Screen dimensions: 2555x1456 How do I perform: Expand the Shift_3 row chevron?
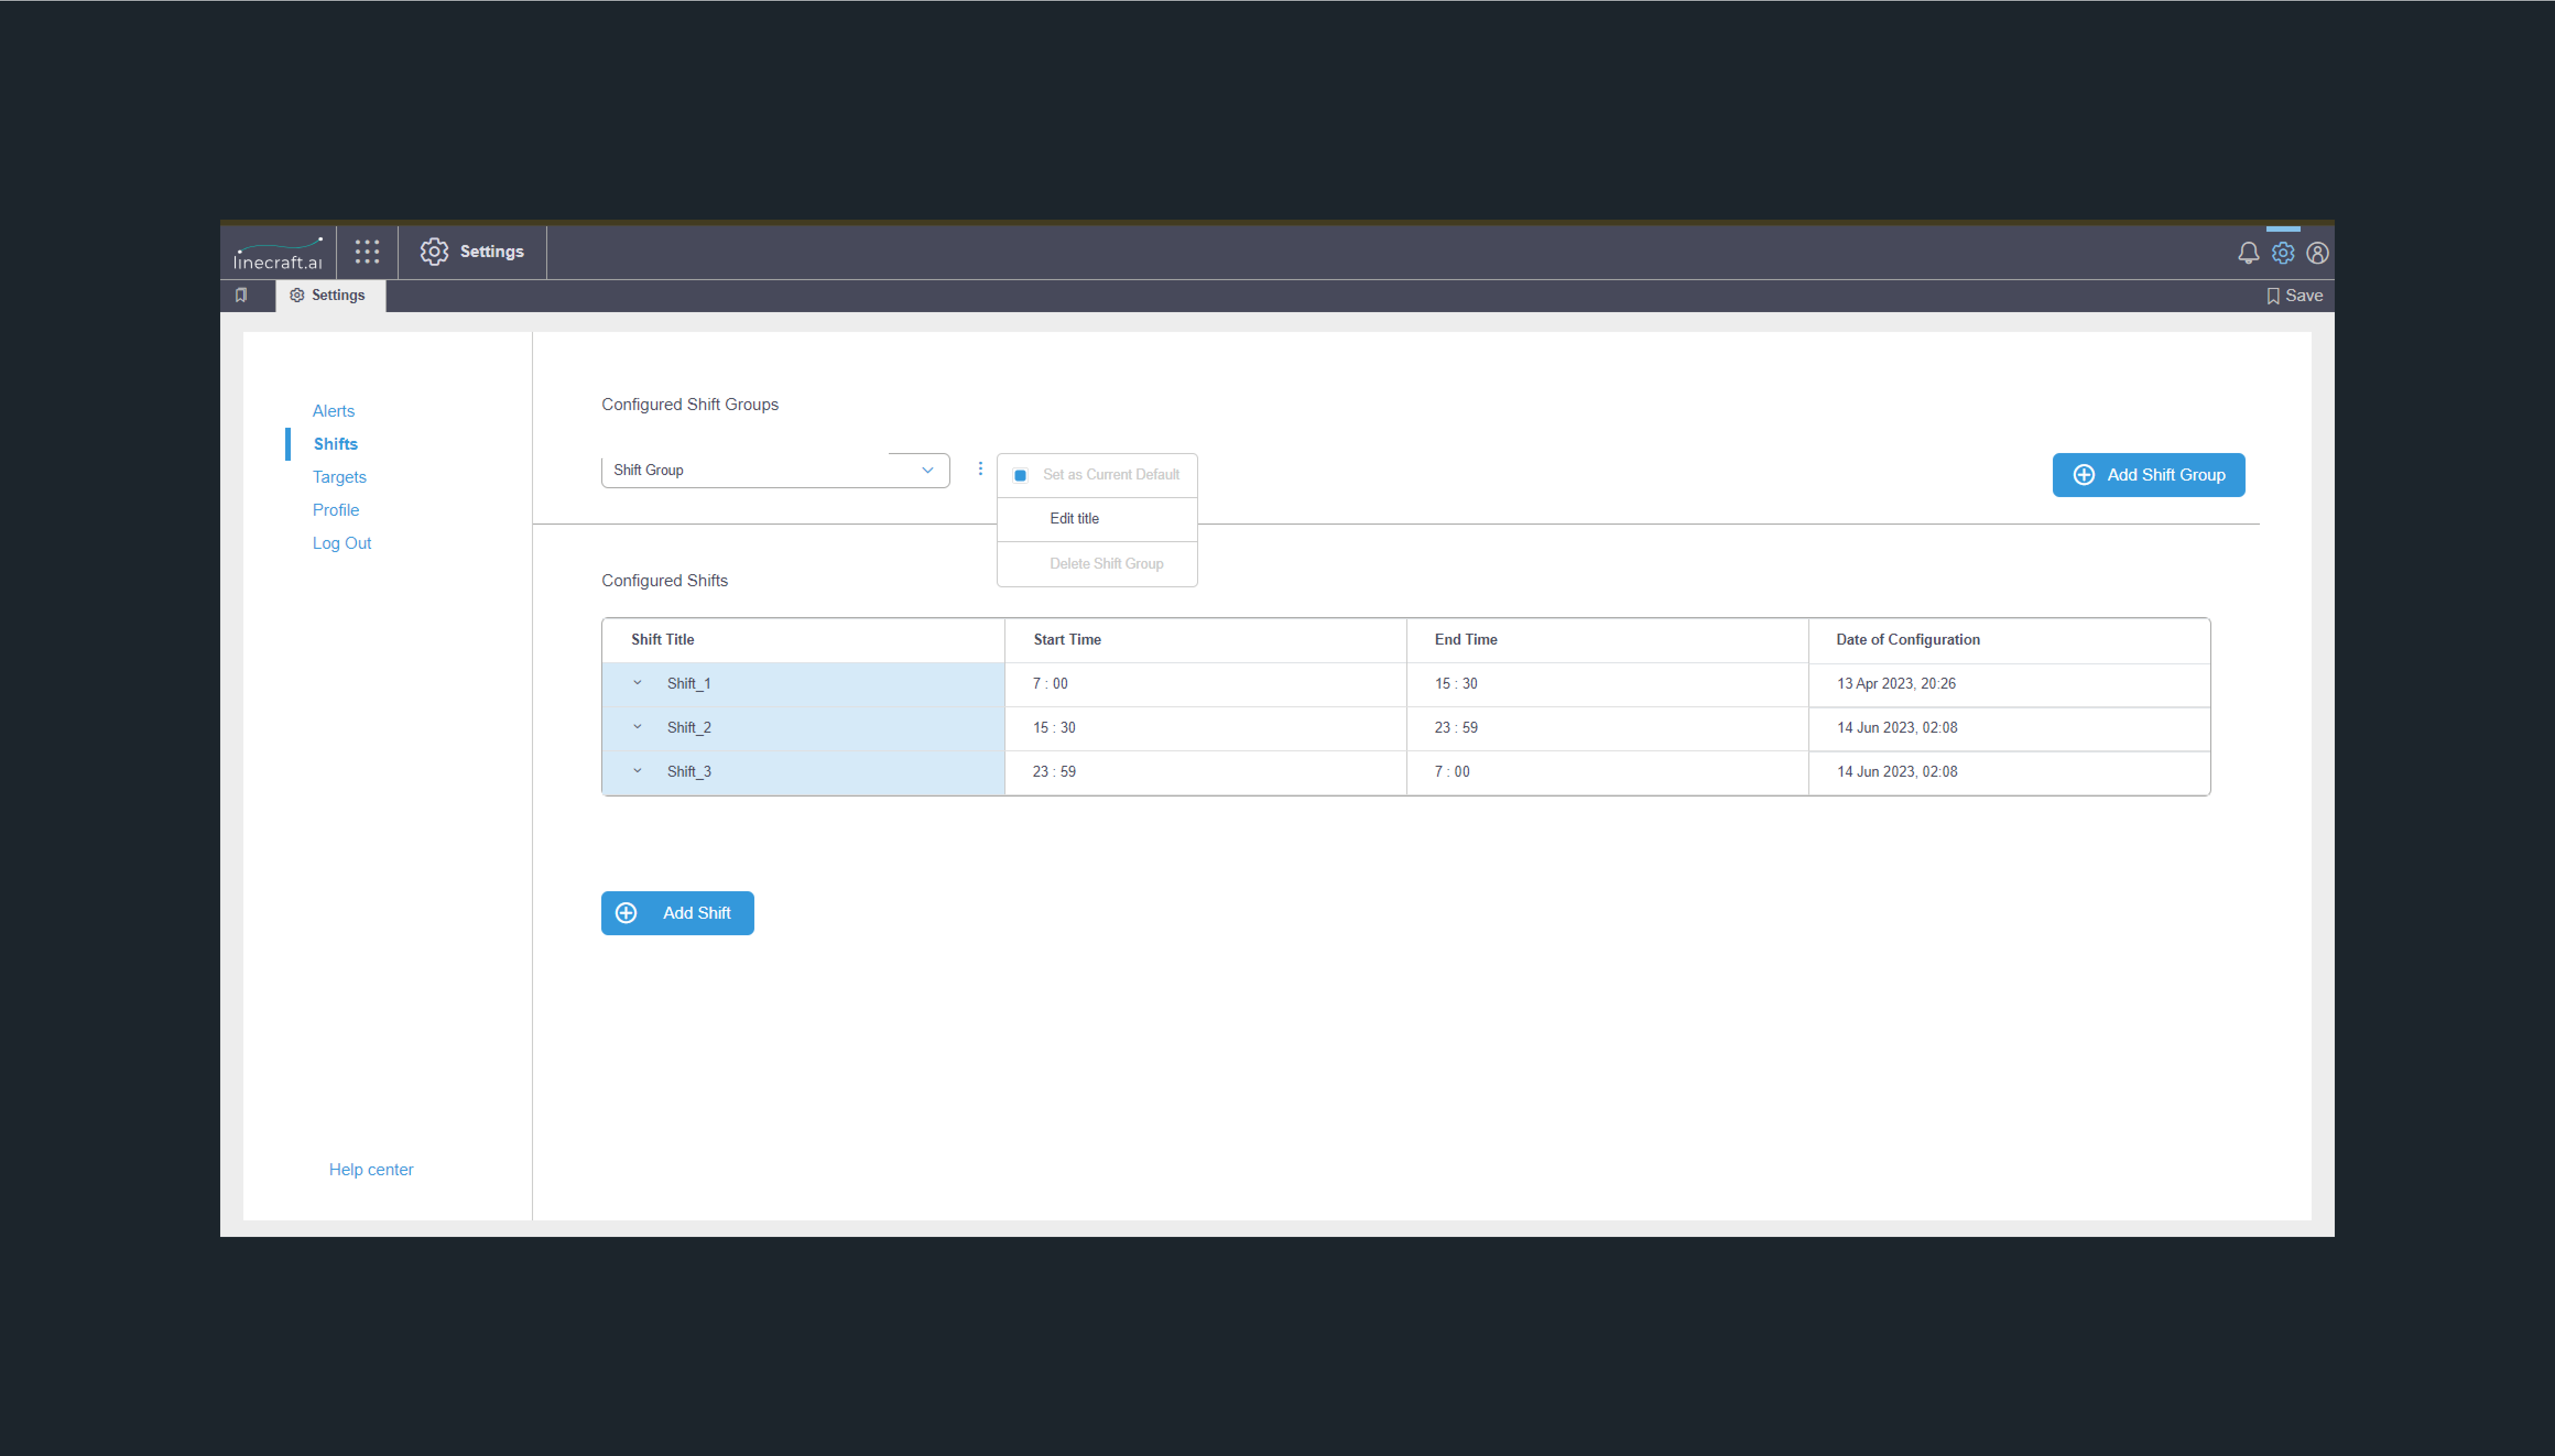(x=637, y=771)
